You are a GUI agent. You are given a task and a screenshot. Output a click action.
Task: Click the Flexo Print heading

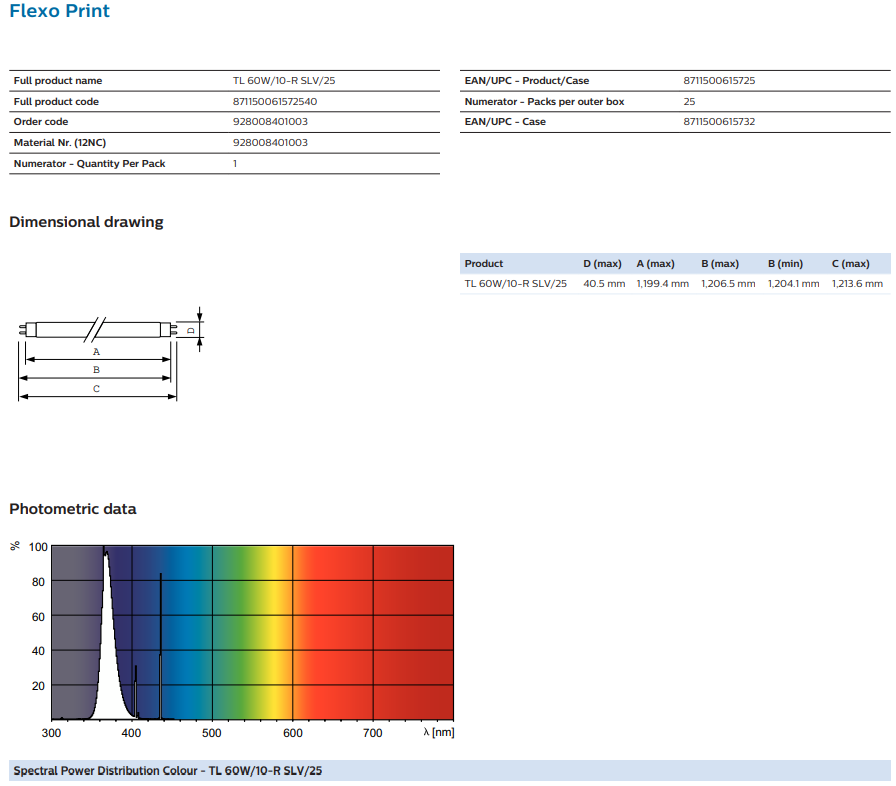(59, 11)
